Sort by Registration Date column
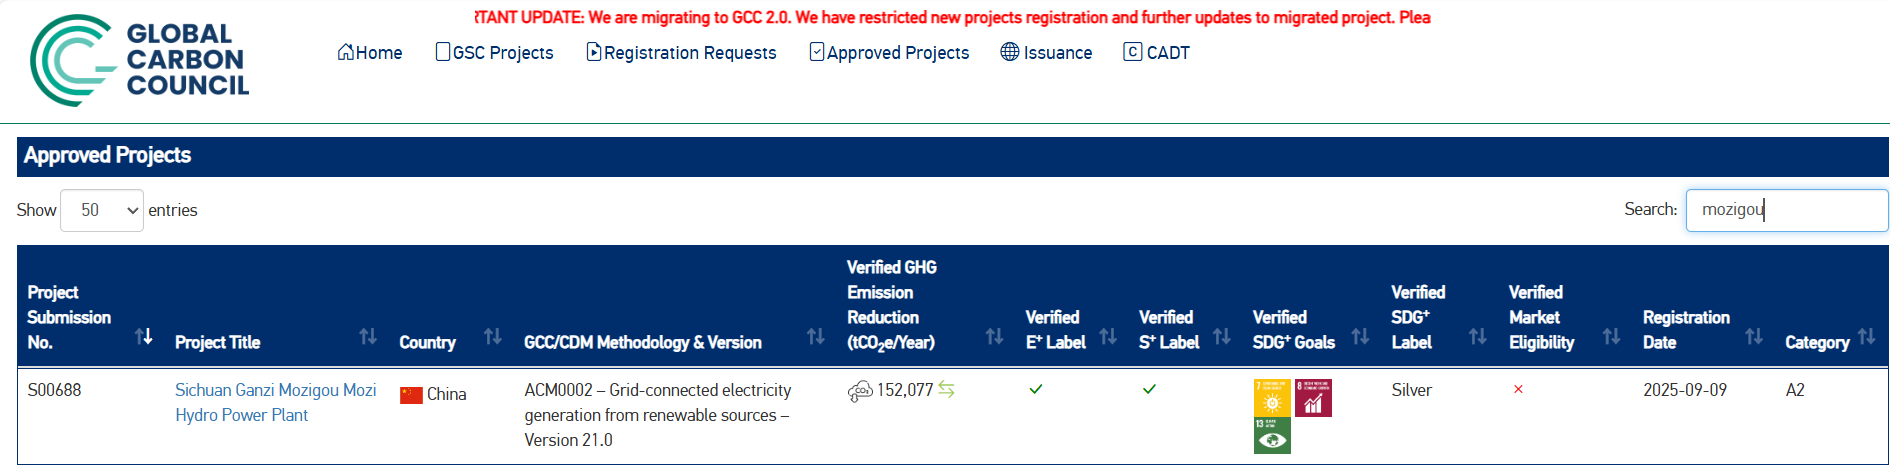 click(1753, 337)
